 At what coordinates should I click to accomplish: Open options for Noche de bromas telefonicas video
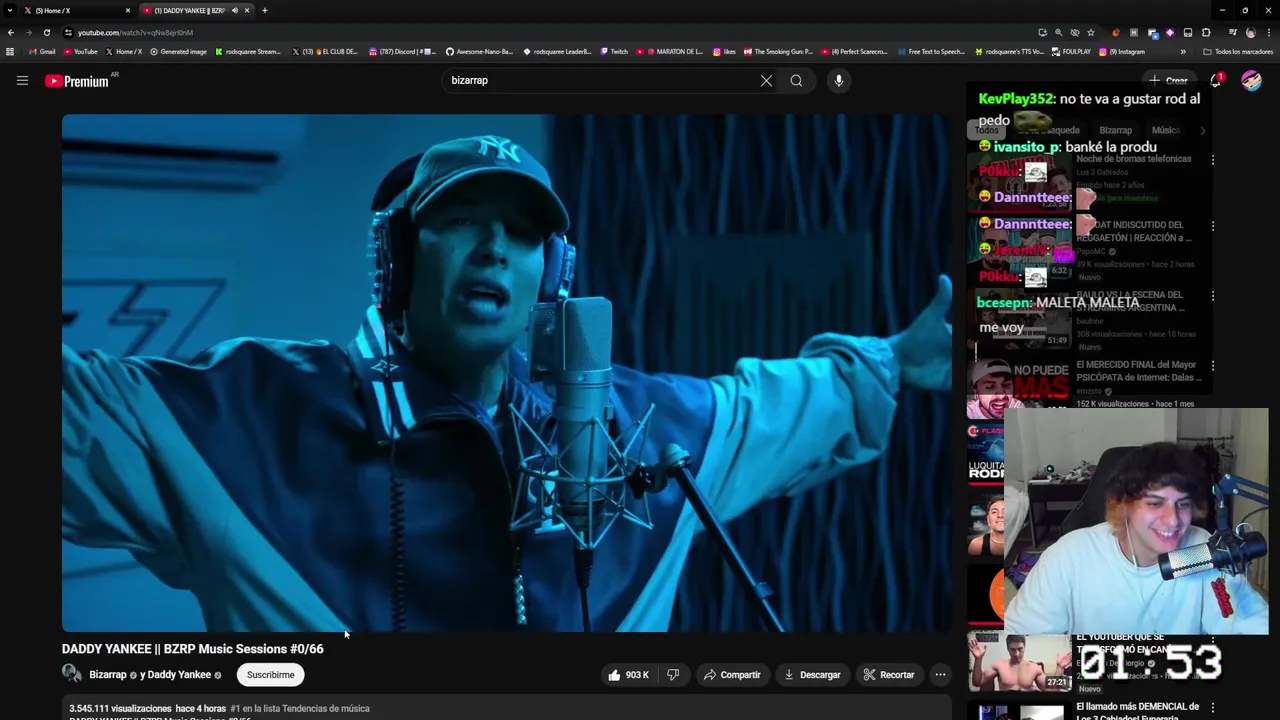tap(1212, 159)
